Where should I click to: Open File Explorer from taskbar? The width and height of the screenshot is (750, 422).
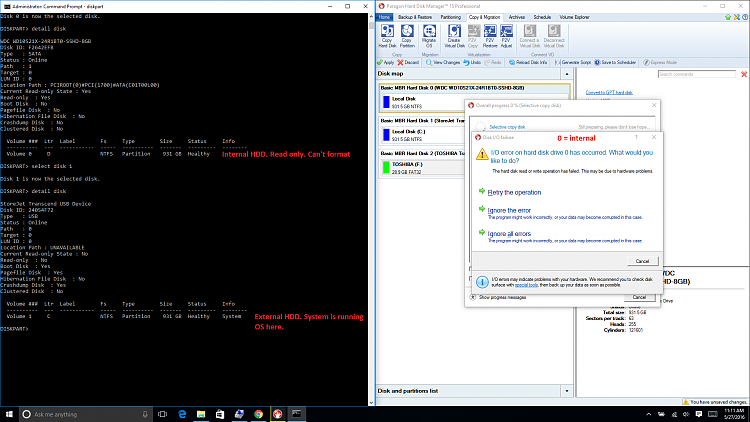click(x=201, y=414)
